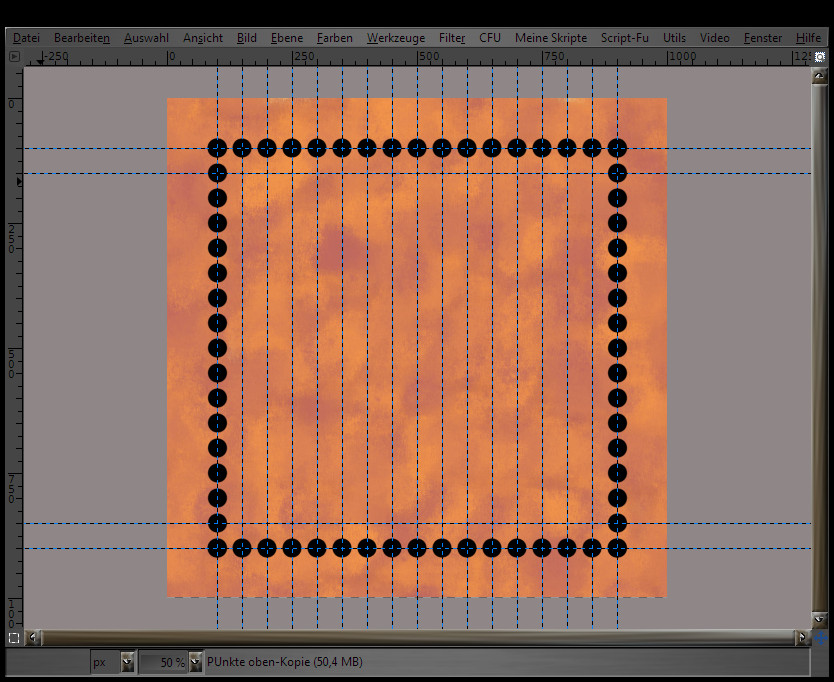Screen dimensions: 834x682
Task: Toggle the Quick Mask button
Action: point(14,637)
